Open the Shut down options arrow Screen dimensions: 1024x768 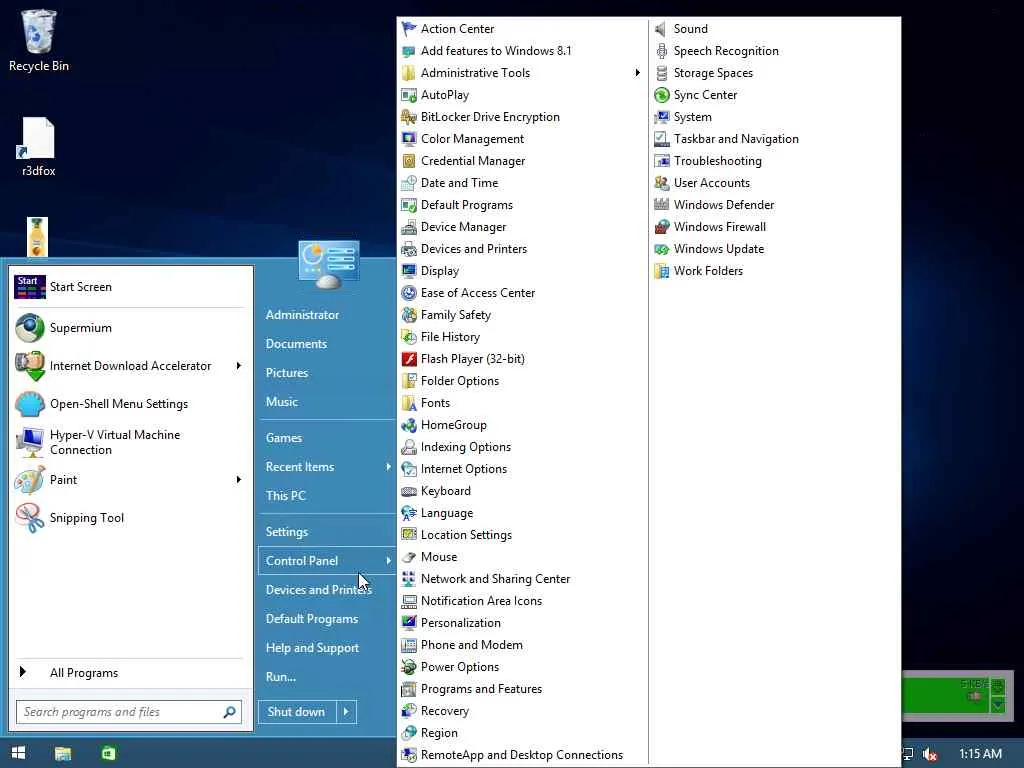tap(346, 712)
